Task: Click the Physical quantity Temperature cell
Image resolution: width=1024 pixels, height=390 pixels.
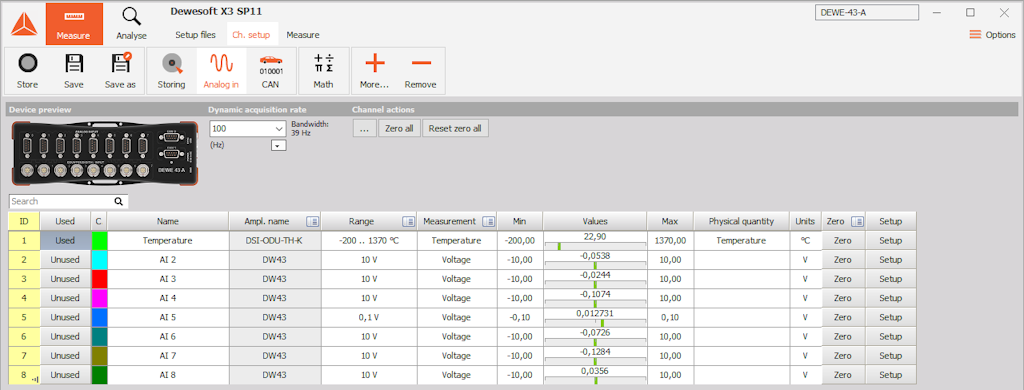Action: pos(741,240)
